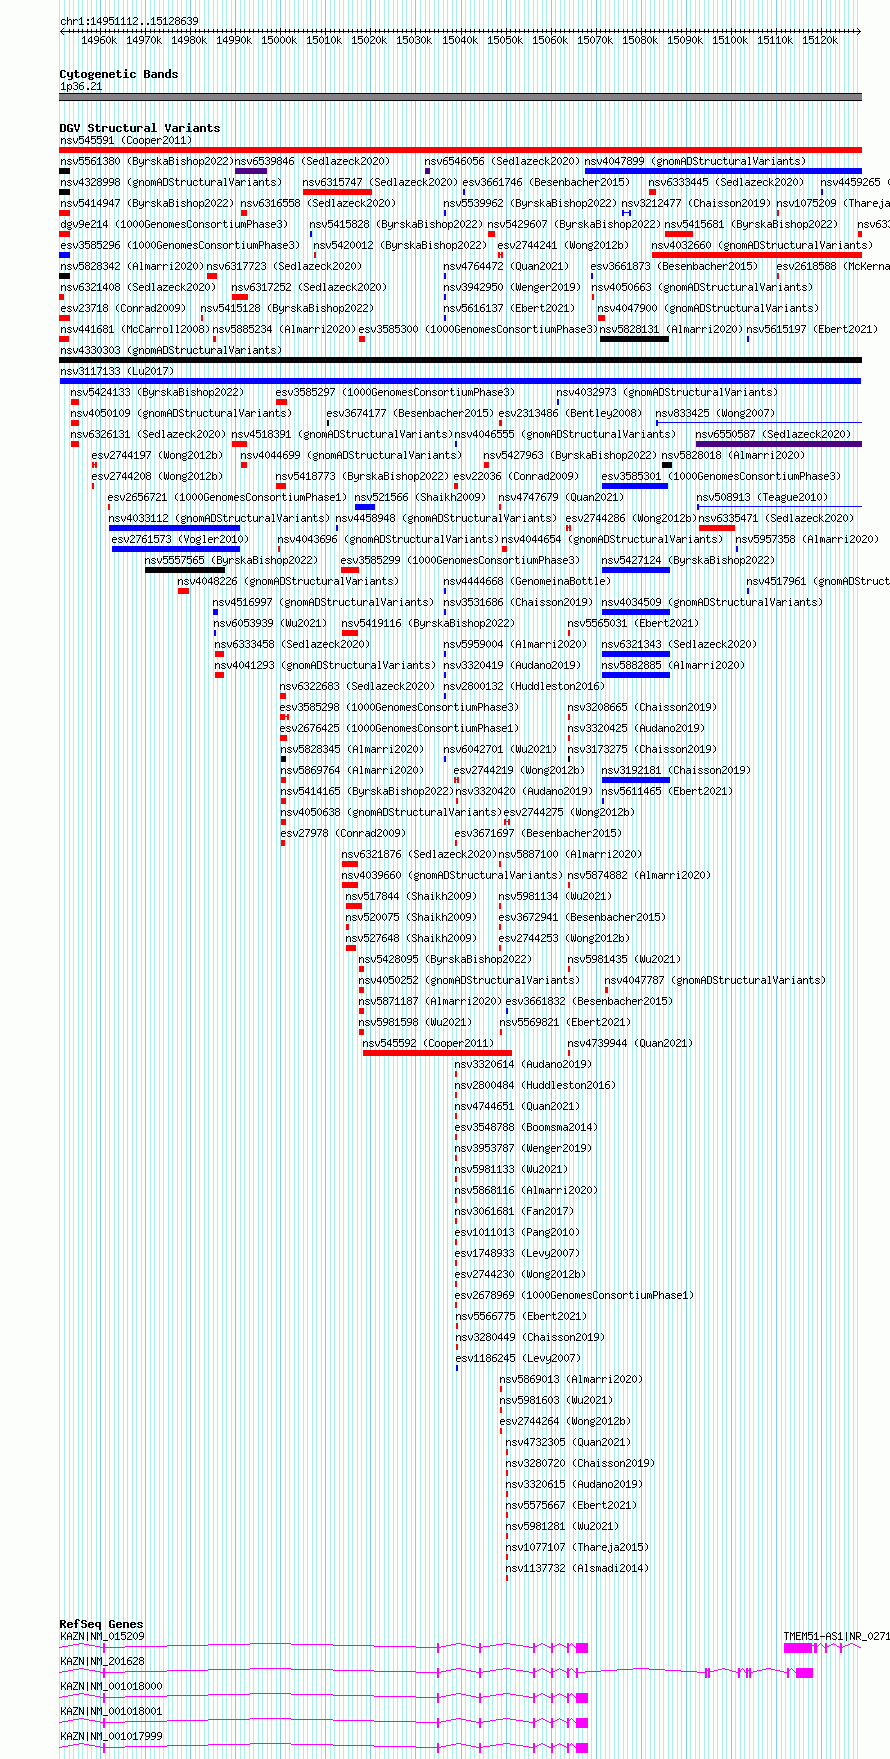Open the nsv833425 (Wong2007) label
The width and height of the screenshot is (890, 1759).
coord(715,413)
